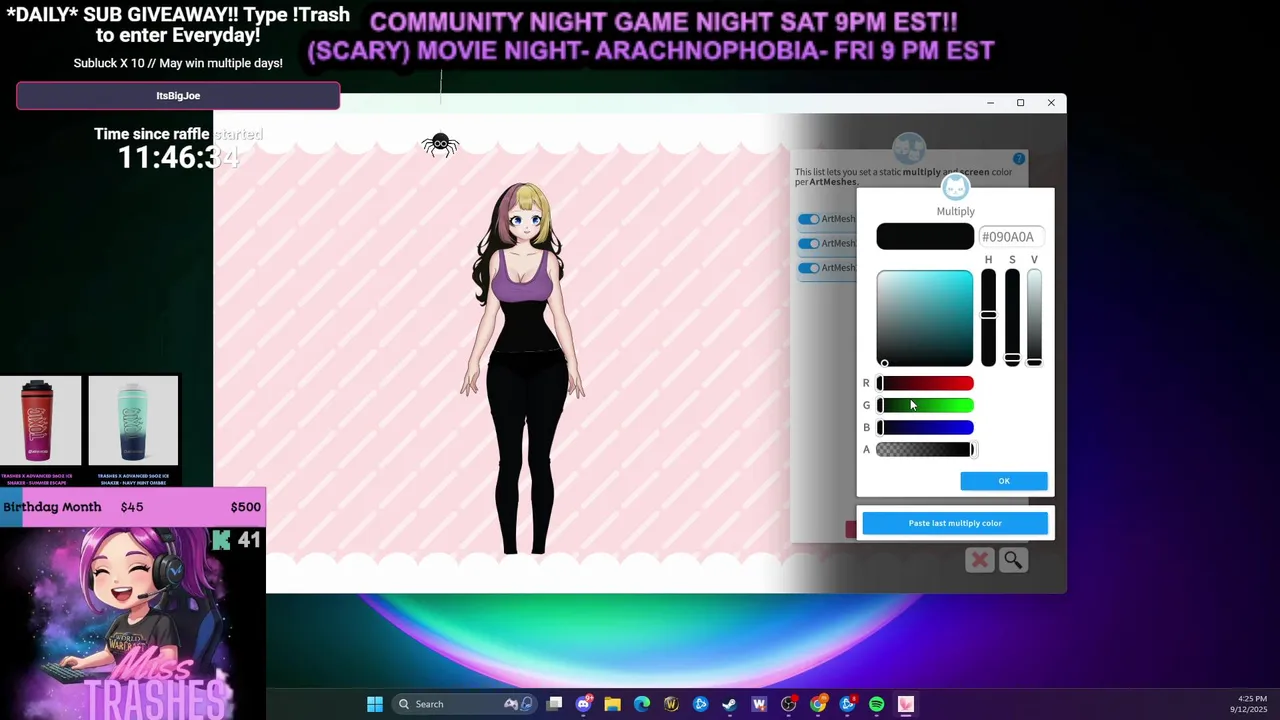
Task: Close the VTube Studio window
Action: click(x=1051, y=103)
